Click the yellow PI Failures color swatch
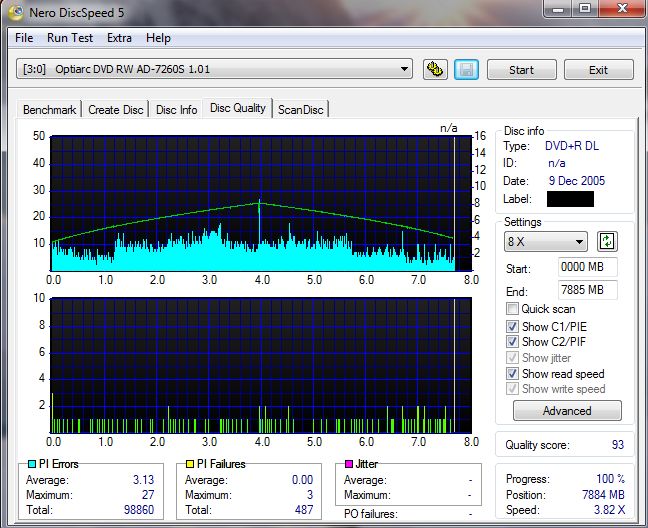648x528 pixels. pos(190,464)
